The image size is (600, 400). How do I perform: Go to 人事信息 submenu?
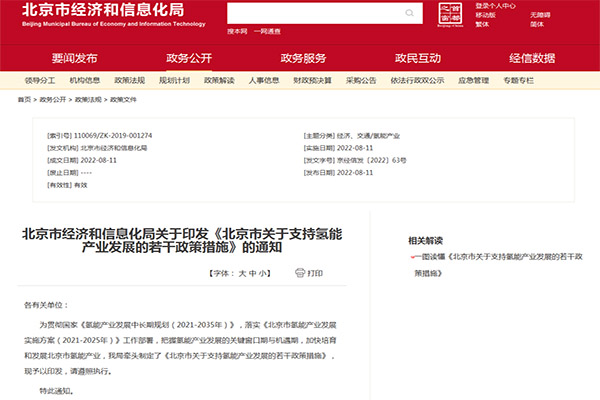(264, 80)
